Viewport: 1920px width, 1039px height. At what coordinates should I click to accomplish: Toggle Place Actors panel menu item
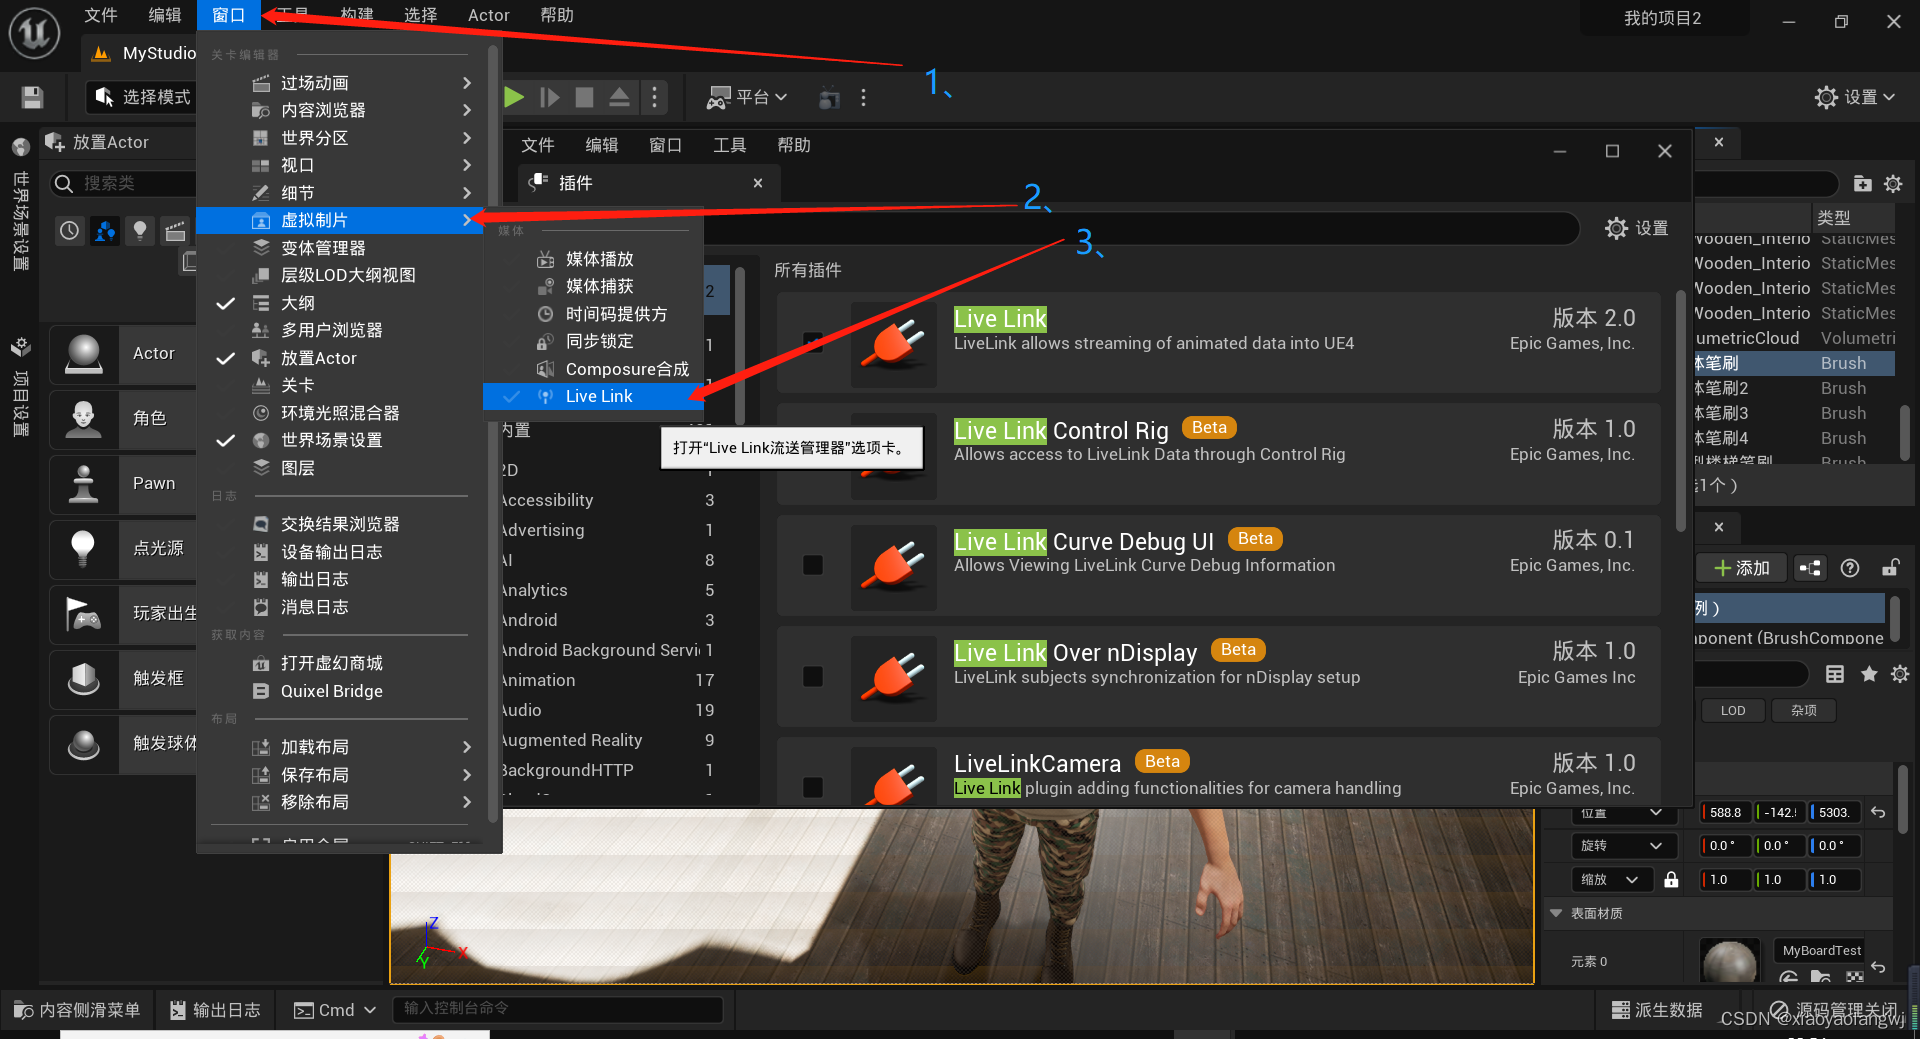(340, 358)
